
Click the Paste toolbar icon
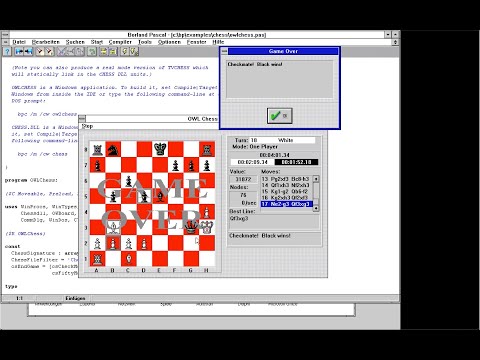coord(80,51)
